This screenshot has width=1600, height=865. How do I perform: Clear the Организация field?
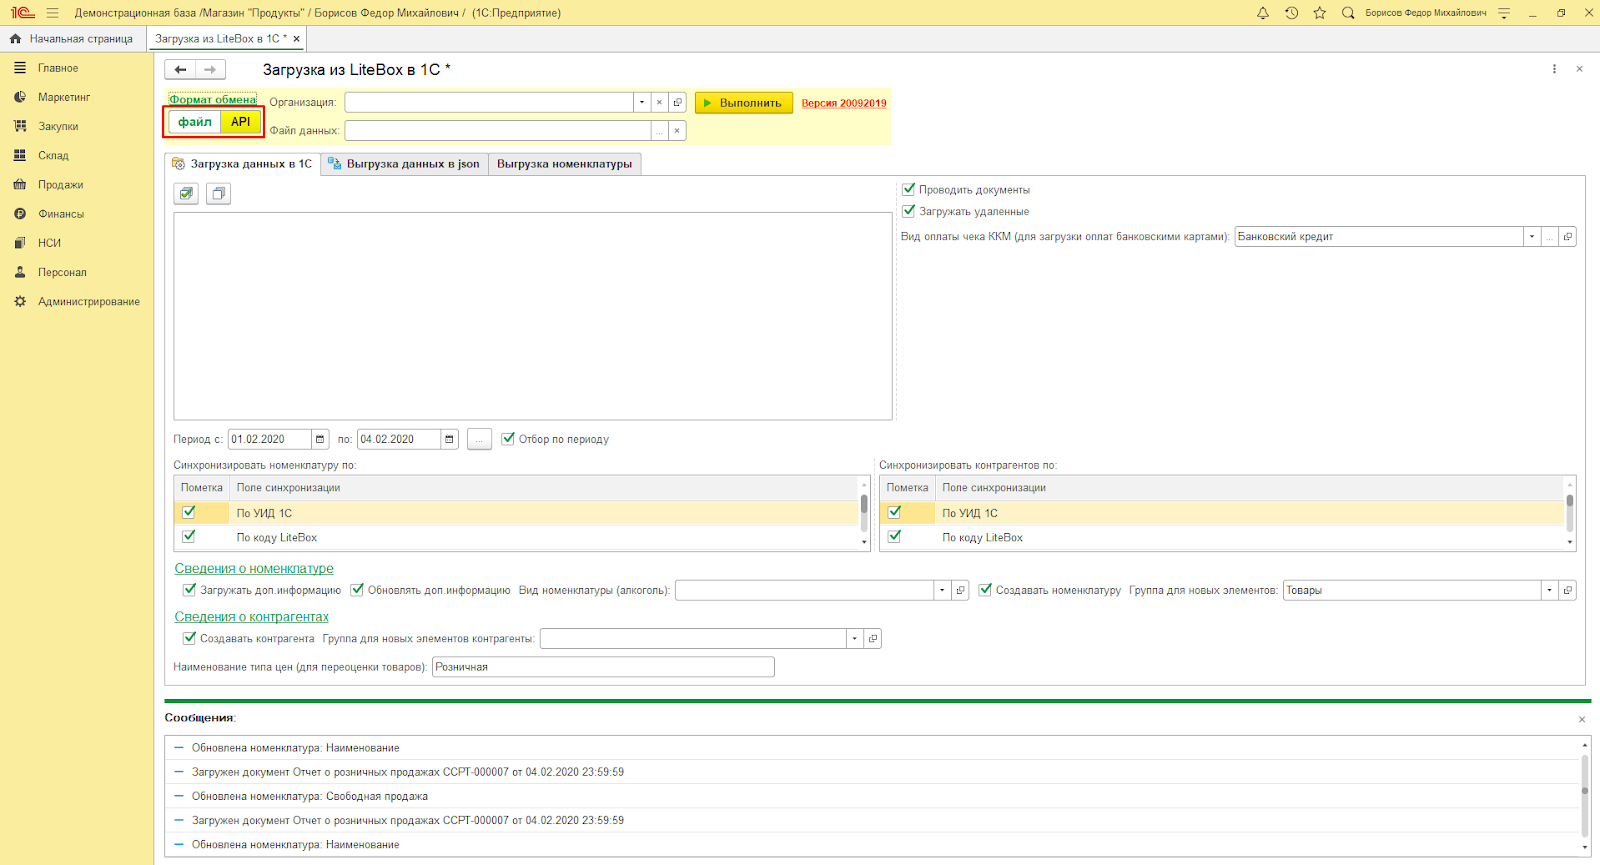pos(659,102)
